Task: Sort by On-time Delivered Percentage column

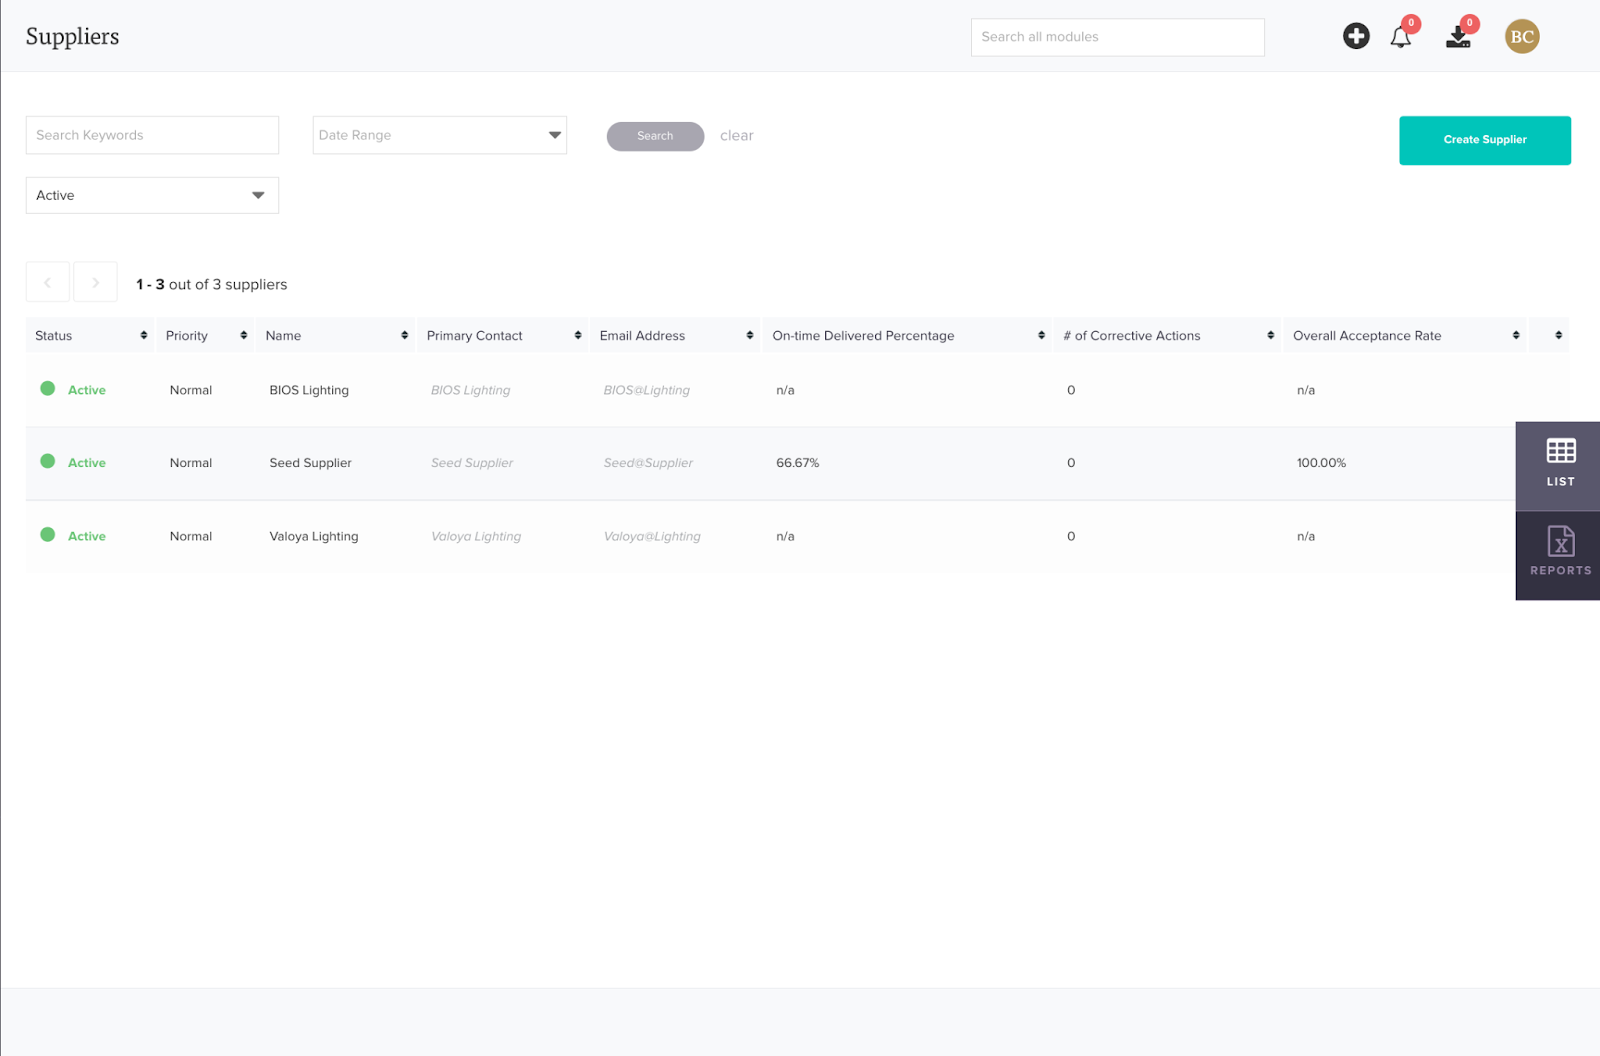Action: pyautogui.click(x=1041, y=335)
